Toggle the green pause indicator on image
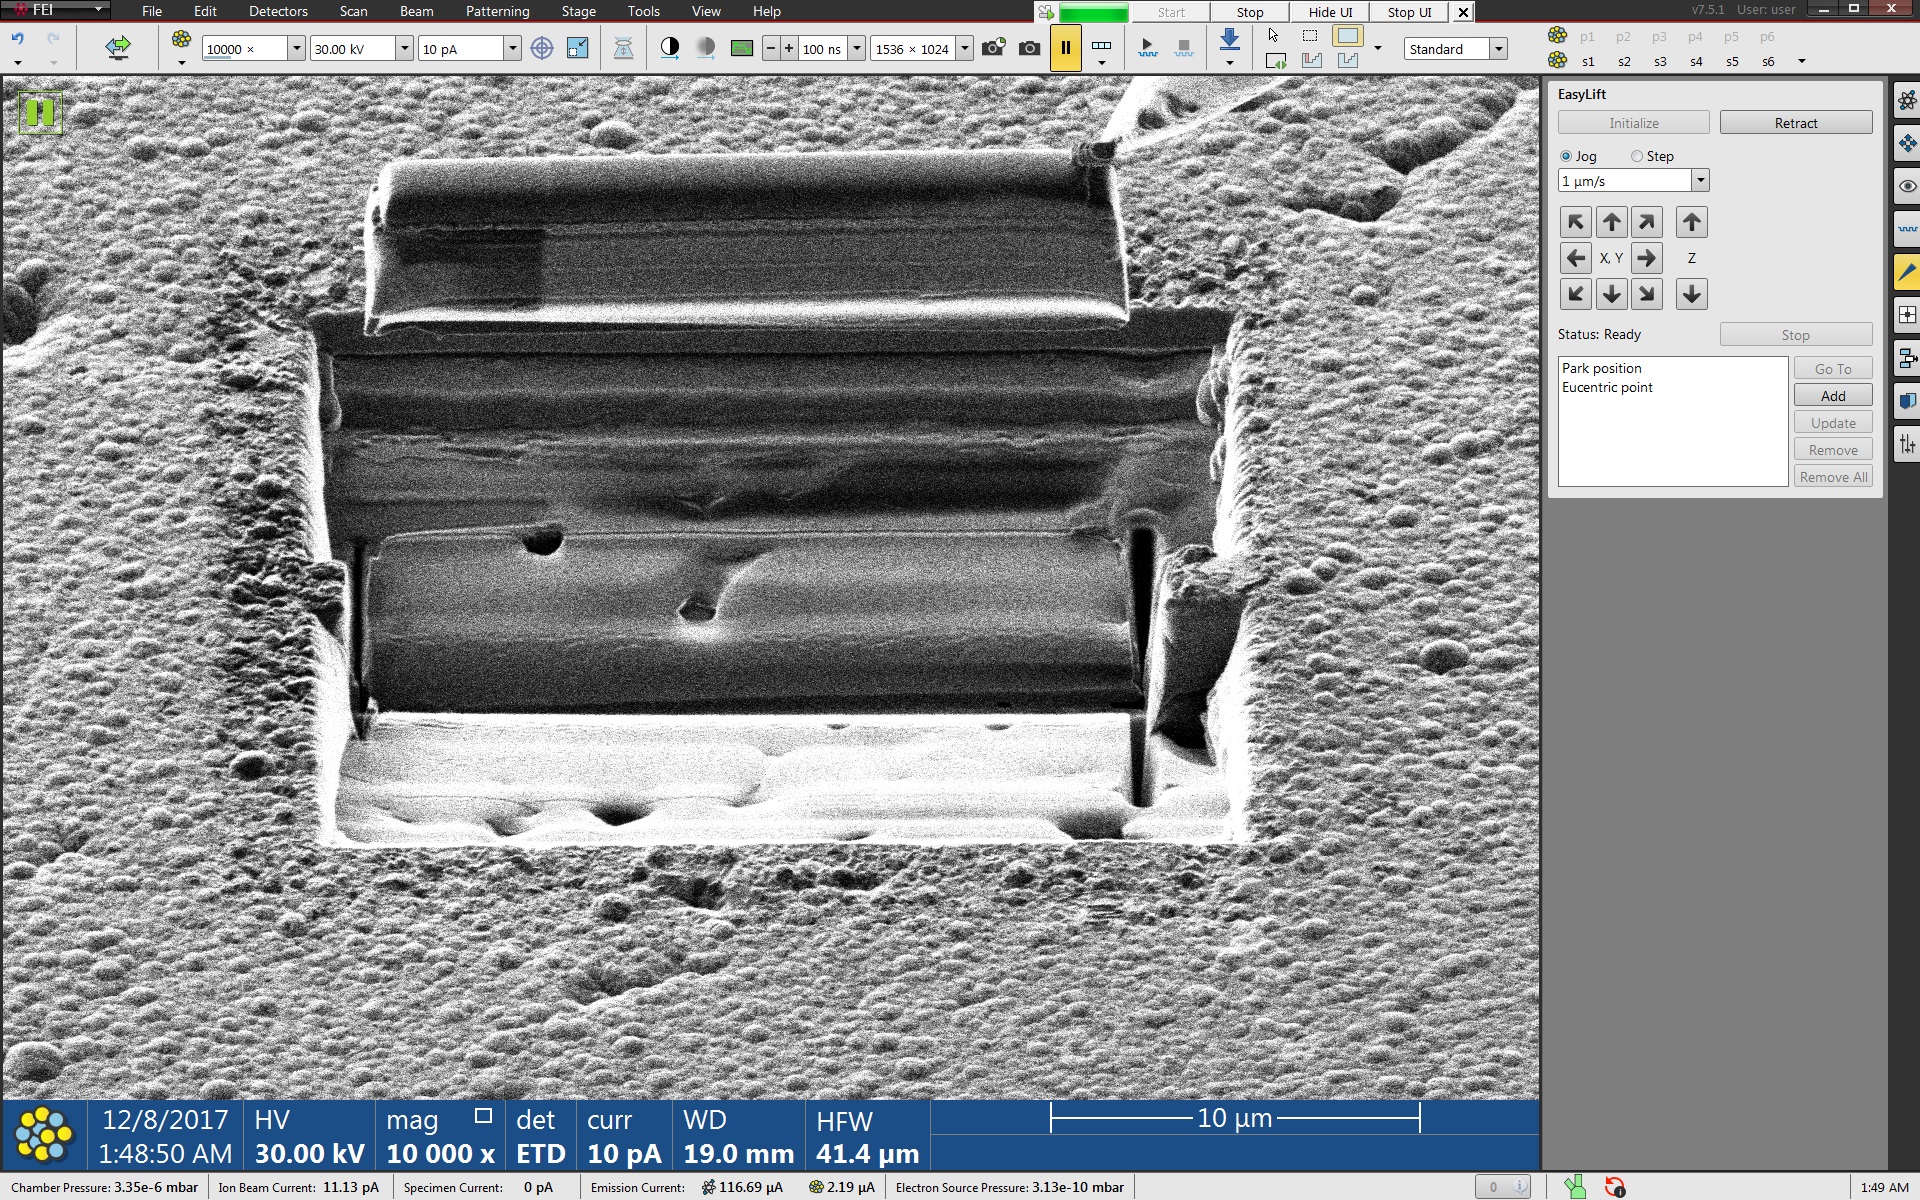This screenshot has width=1920, height=1200. (x=40, y=112)
